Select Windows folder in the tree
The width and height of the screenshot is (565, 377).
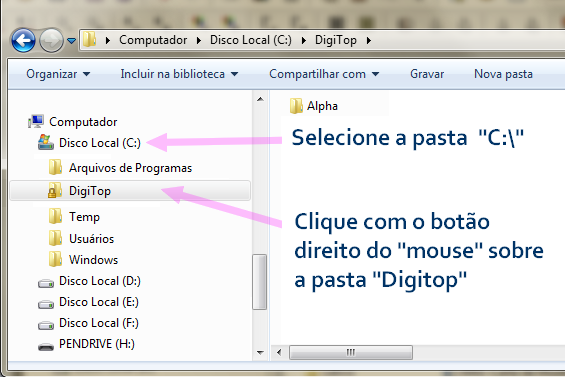pos(94,260)
